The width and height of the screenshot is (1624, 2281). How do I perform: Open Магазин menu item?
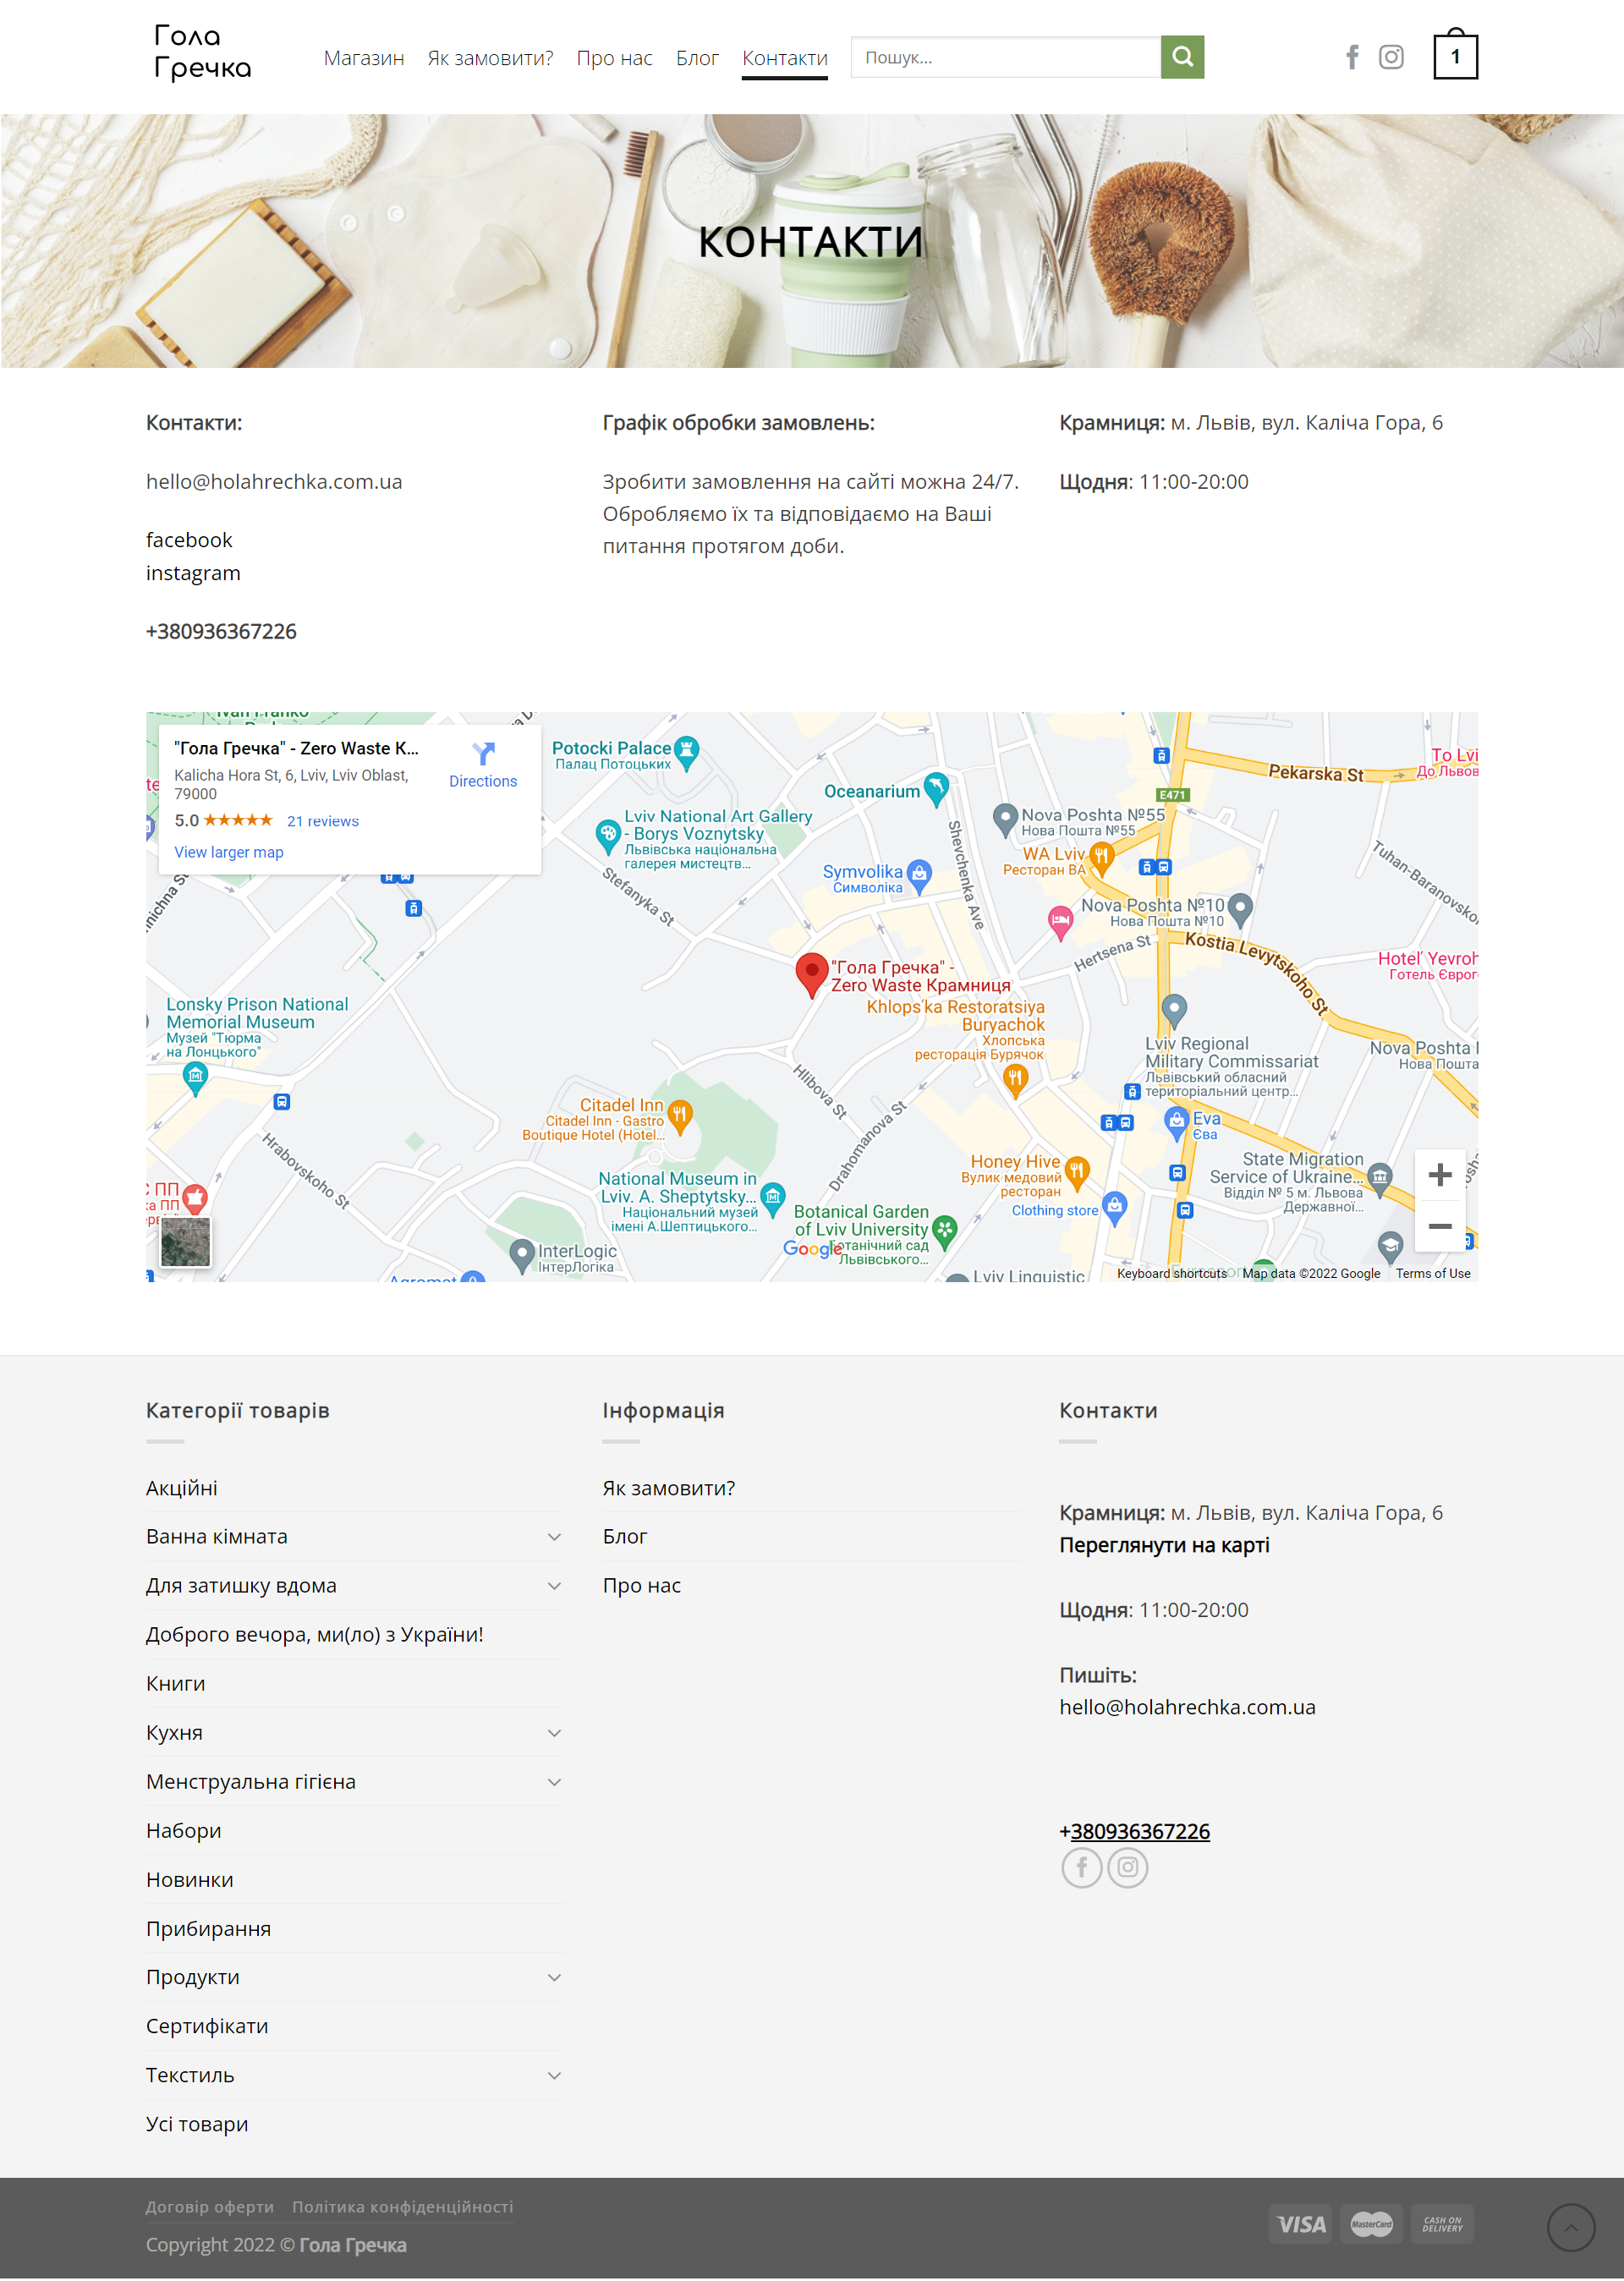tap(364, 58)
